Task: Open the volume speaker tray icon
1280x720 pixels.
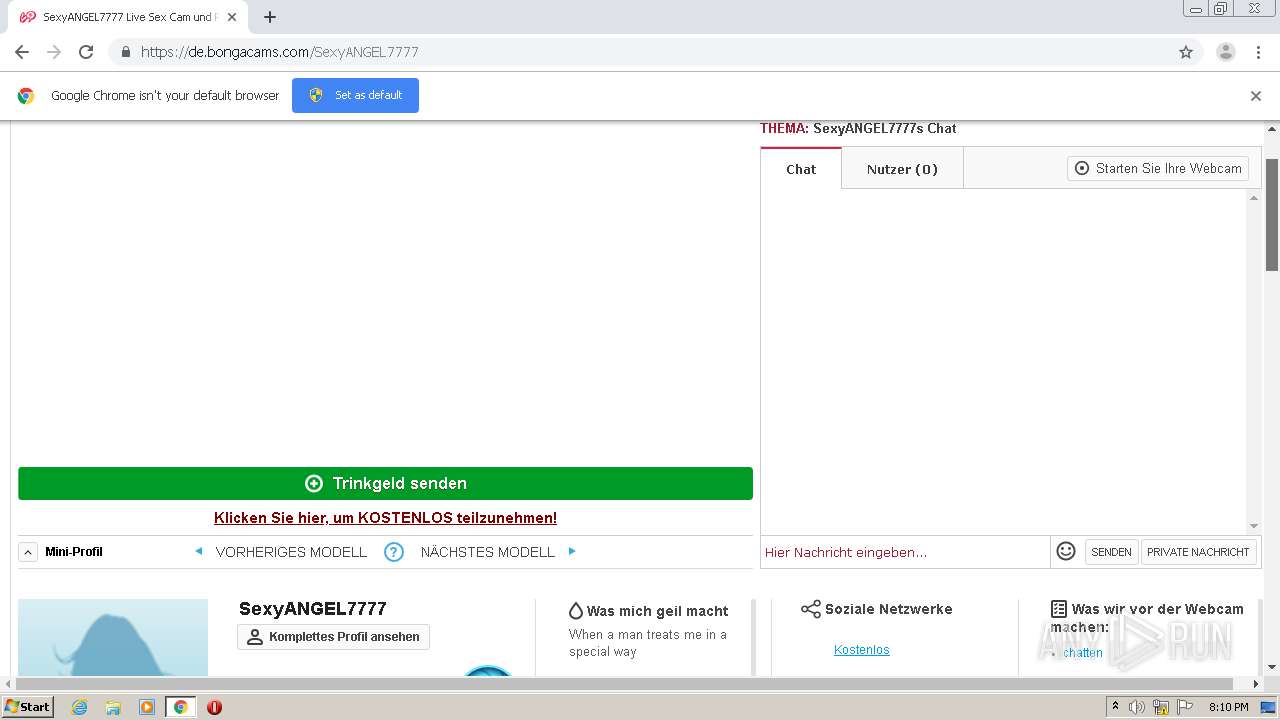Action: click(x=1137, y=707)
